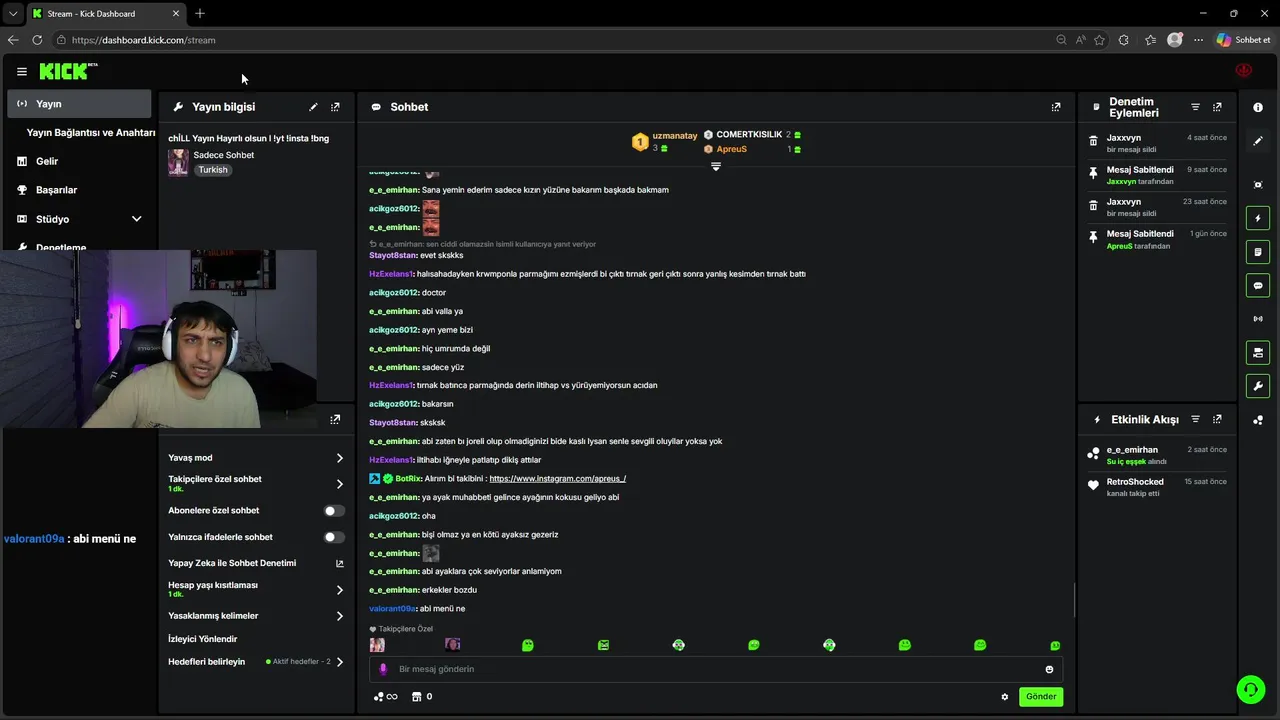Click the Bir mesaj gönderin input field
This screenshot has width=1280, height=720.
715,669
